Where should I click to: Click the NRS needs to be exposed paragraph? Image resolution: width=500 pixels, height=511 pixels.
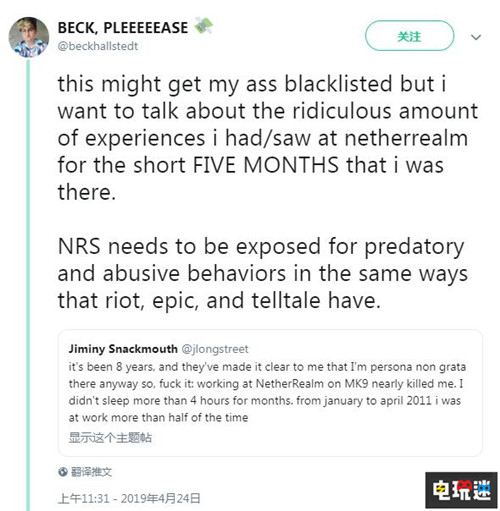pyautogui.click(x=263, y=273)
